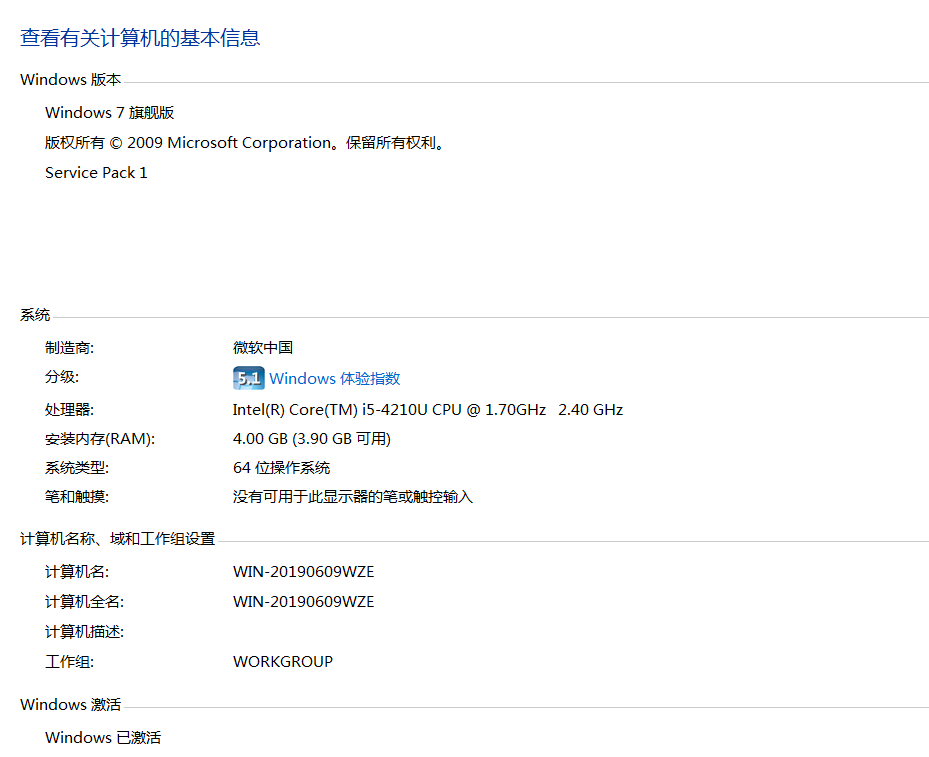The height and width of the screenshot is (757, 929).
Task: Click the 制造商 label
Action: pos(69,348)
